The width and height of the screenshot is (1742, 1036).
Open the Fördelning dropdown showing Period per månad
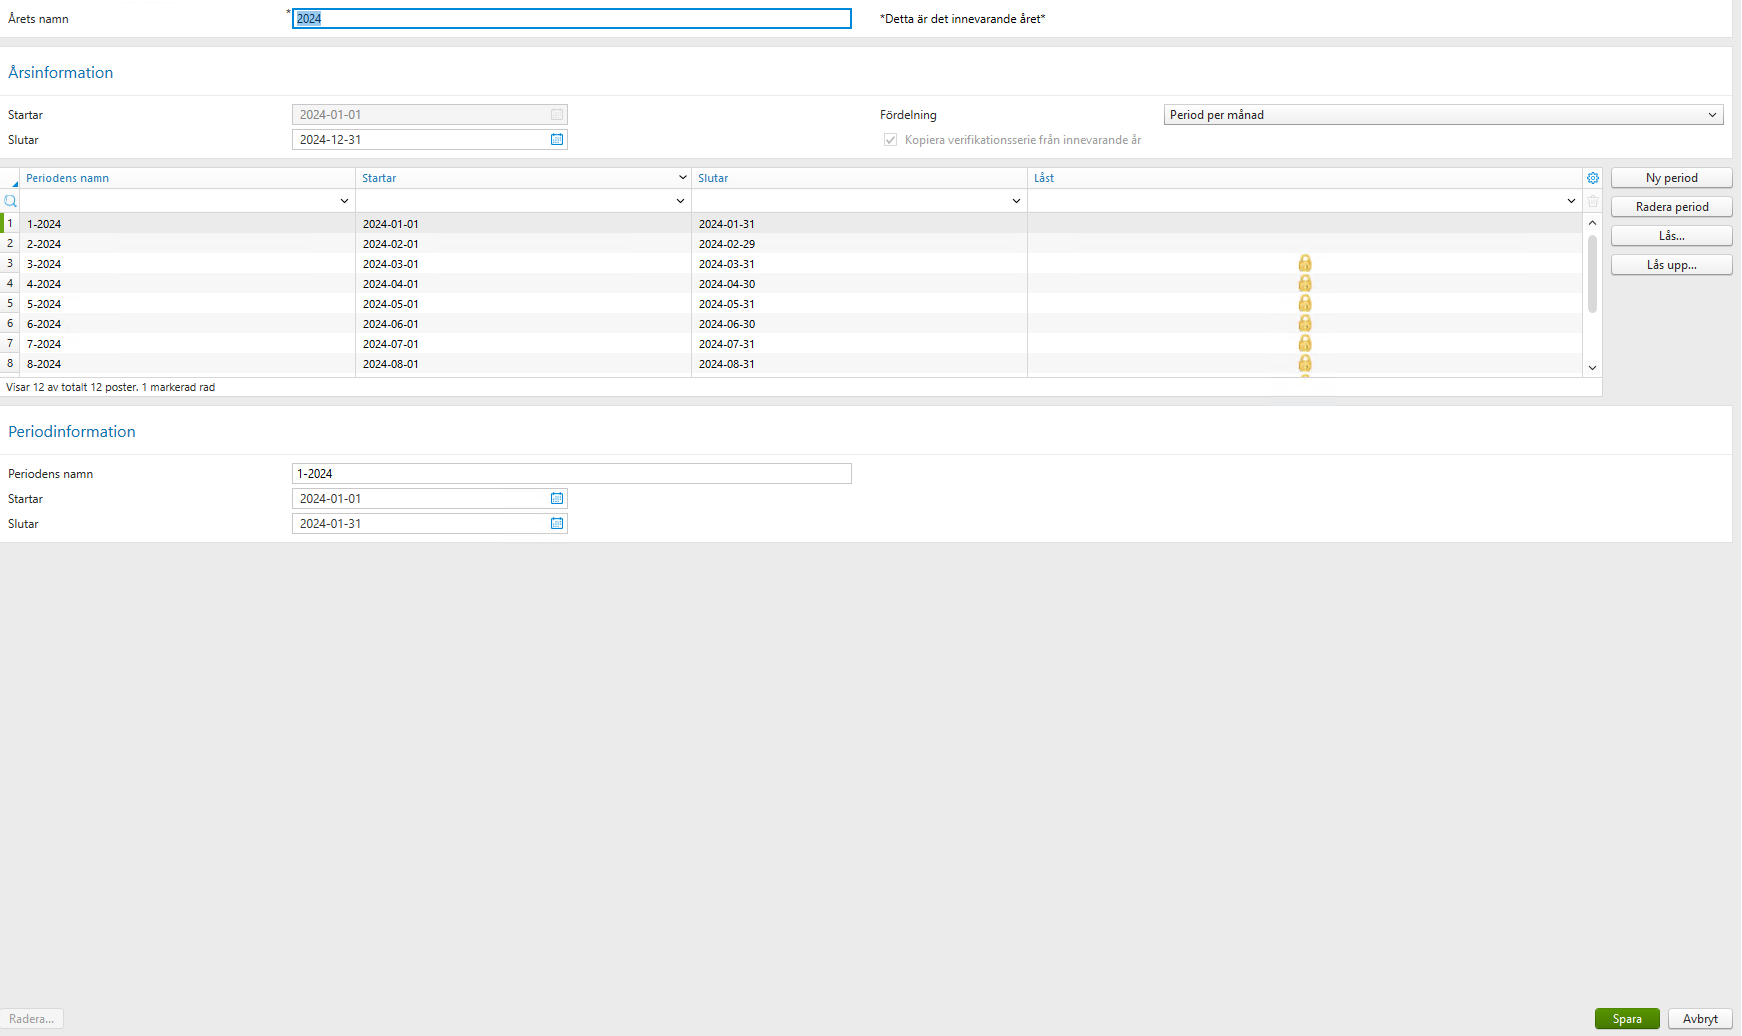click(x=1714, y=114)
